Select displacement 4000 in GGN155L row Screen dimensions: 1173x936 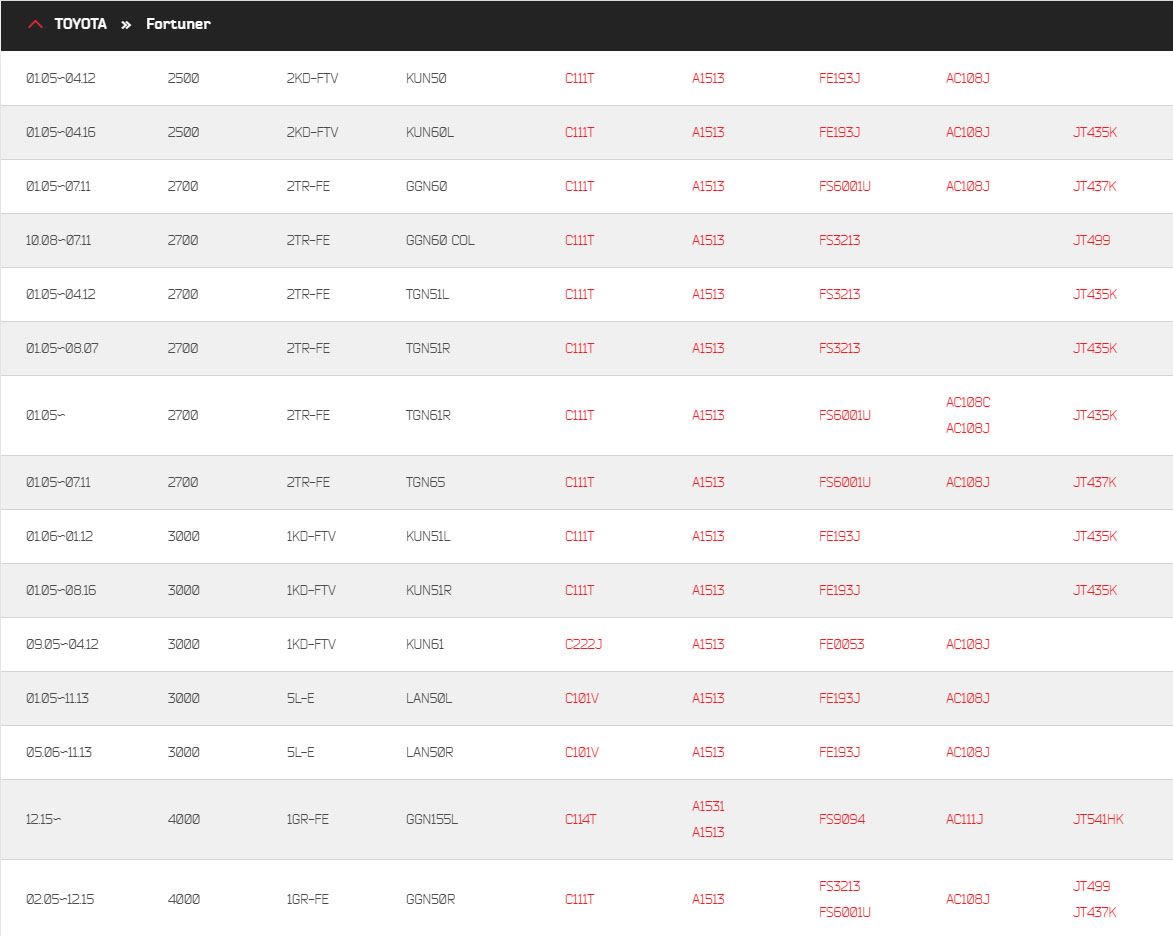pyautogui.click(x=183, y=819)
